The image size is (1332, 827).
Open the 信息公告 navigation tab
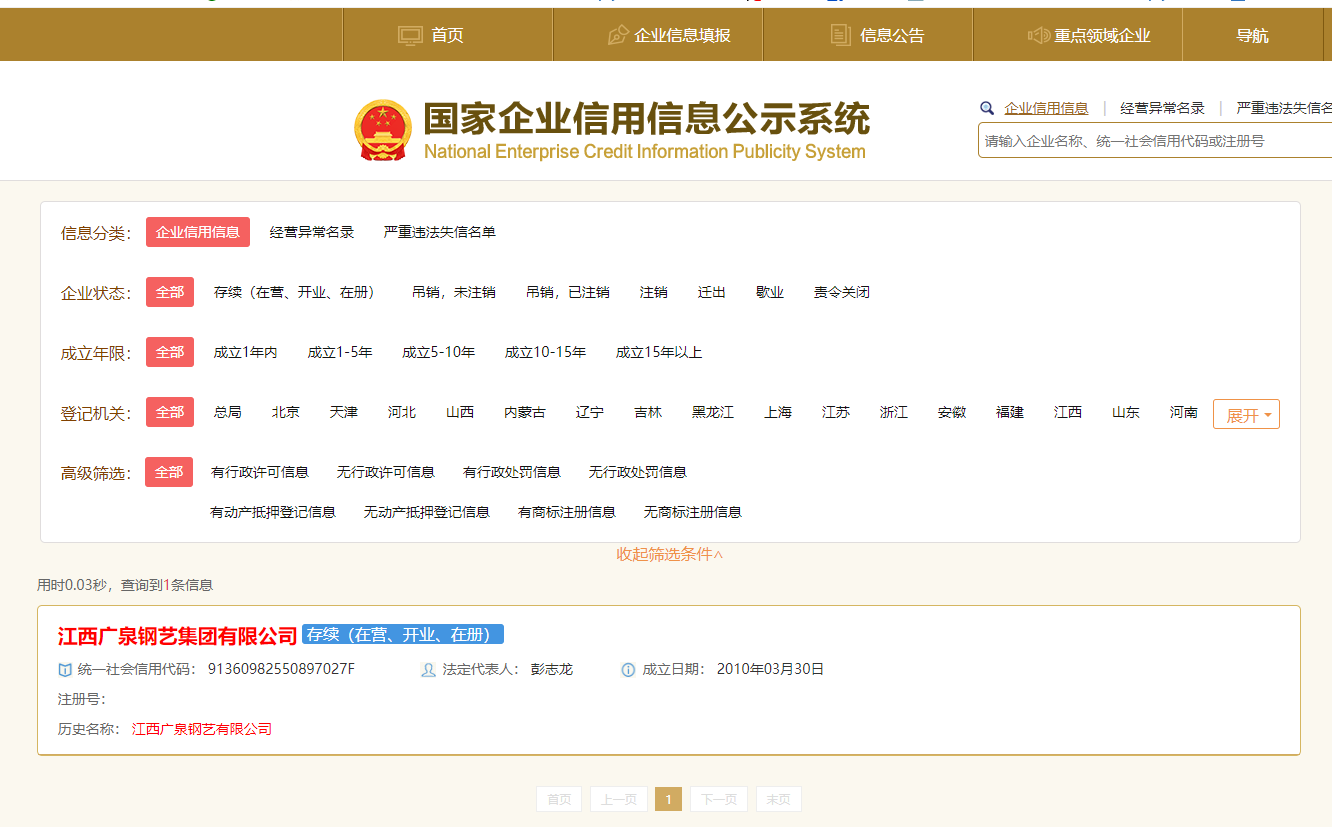[x=868, y=35]
